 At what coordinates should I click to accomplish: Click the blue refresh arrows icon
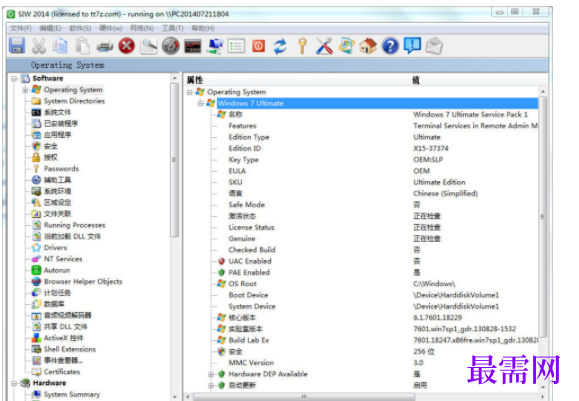pos(280,47)
